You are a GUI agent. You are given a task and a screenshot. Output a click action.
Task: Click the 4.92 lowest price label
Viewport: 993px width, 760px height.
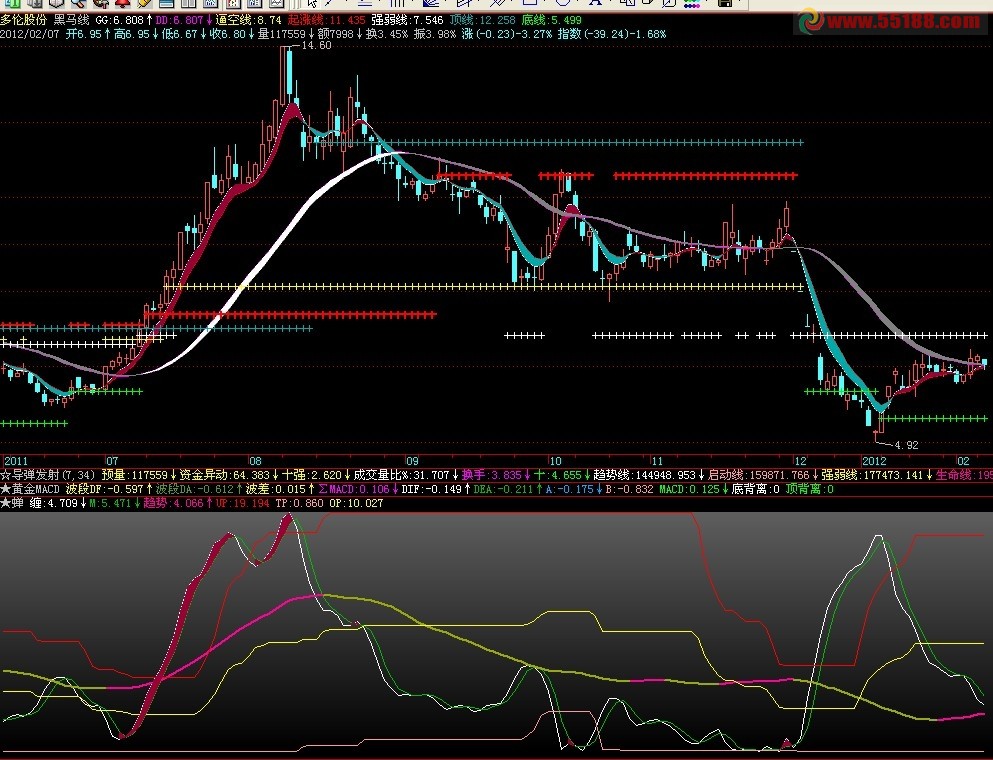click(x=906, y=445)
